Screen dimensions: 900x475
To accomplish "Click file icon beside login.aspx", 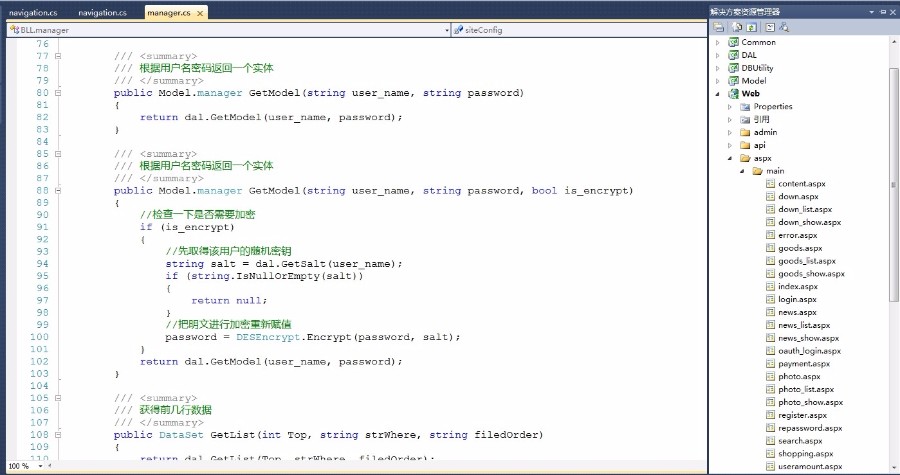I will point(770,299).
